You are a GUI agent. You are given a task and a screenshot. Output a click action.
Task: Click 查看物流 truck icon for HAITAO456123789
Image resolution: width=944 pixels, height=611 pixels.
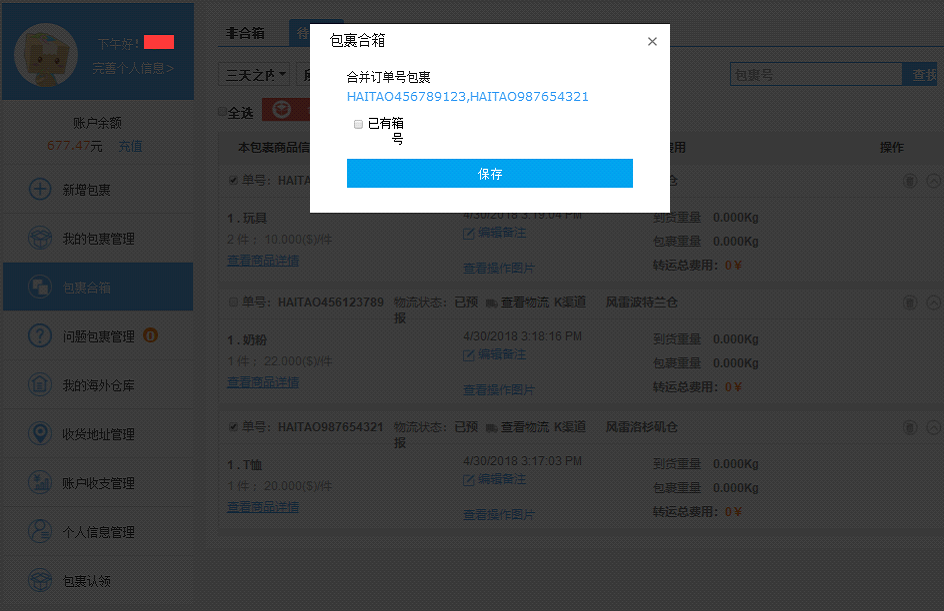pos(492,303)
